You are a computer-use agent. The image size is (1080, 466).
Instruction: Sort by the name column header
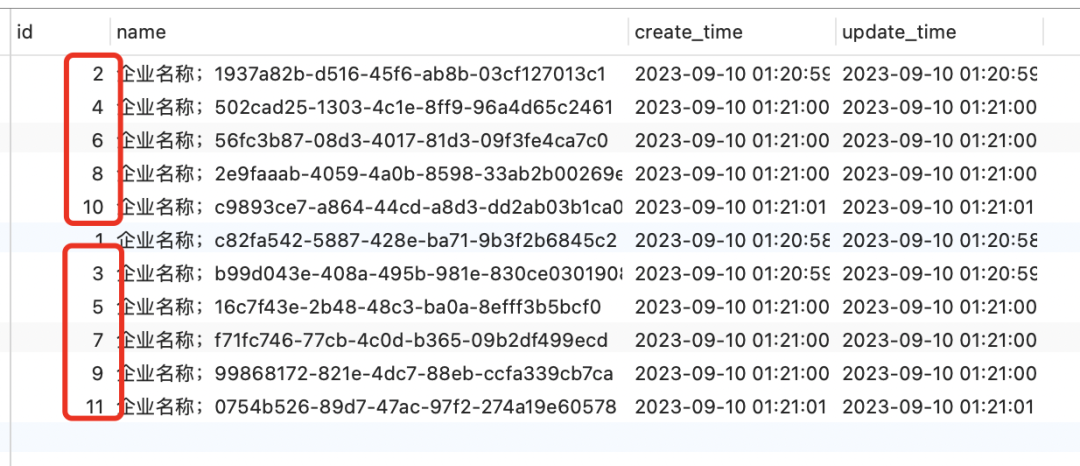(x=141, y=32)
